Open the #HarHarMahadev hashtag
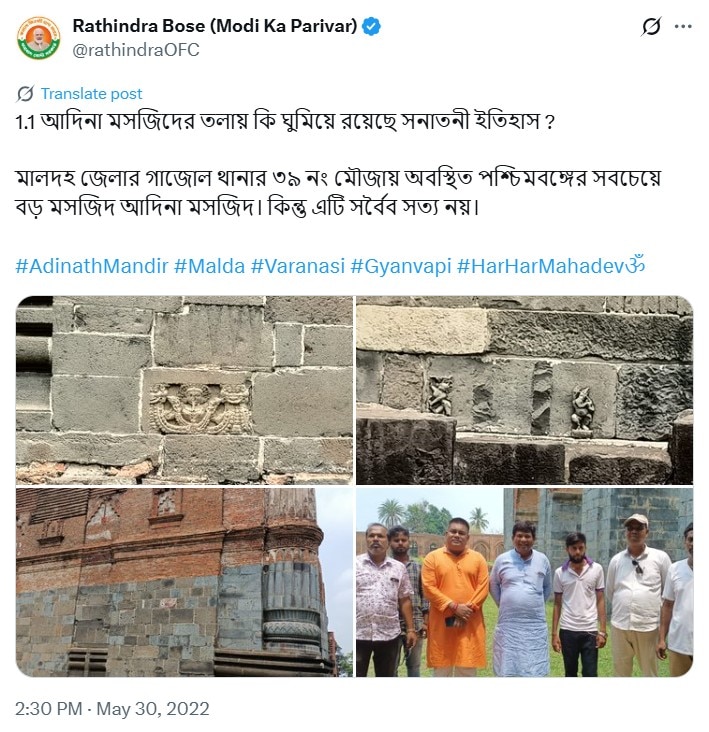709x732 pixels. pyautogui.click(x=551, y=266)
